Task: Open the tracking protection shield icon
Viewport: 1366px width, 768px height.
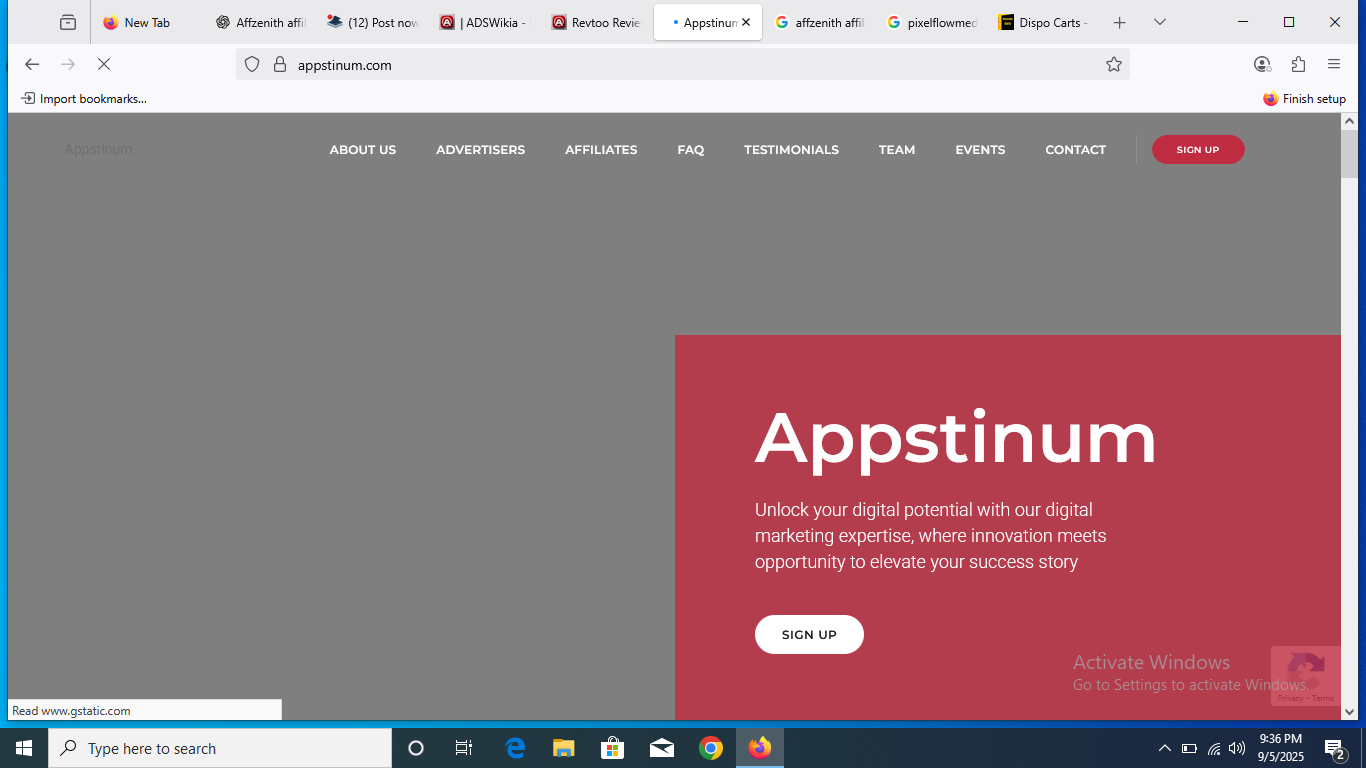Action: coord(252,65)
